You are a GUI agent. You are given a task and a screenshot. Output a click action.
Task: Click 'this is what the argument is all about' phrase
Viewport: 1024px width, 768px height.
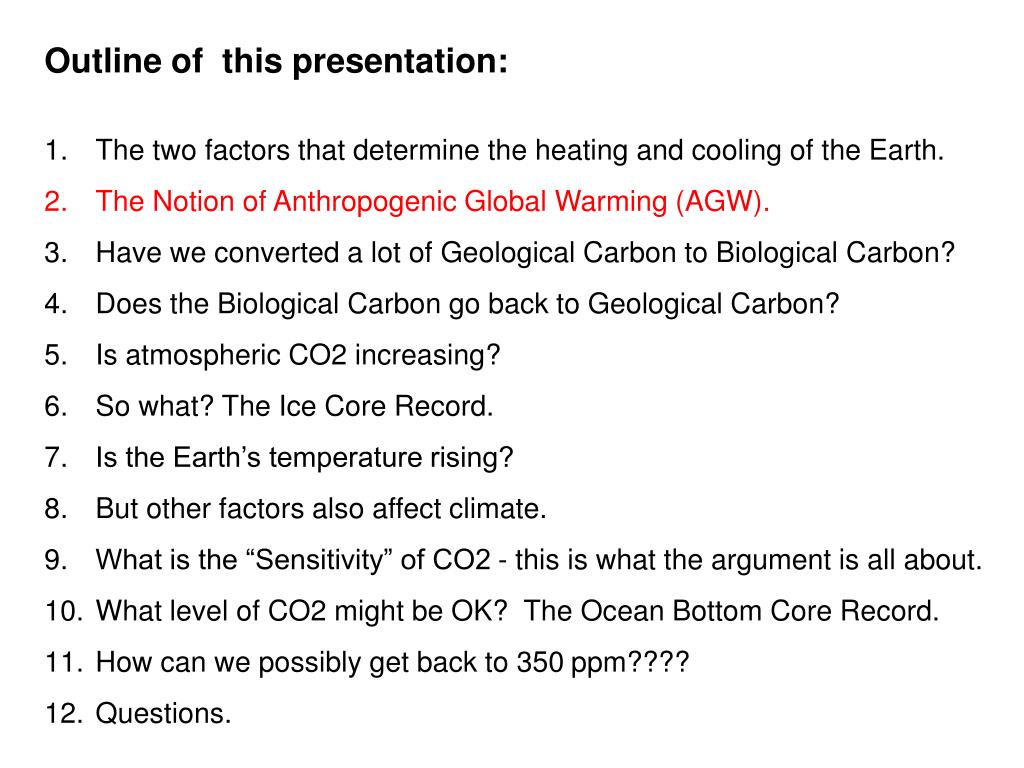(748, 560)
